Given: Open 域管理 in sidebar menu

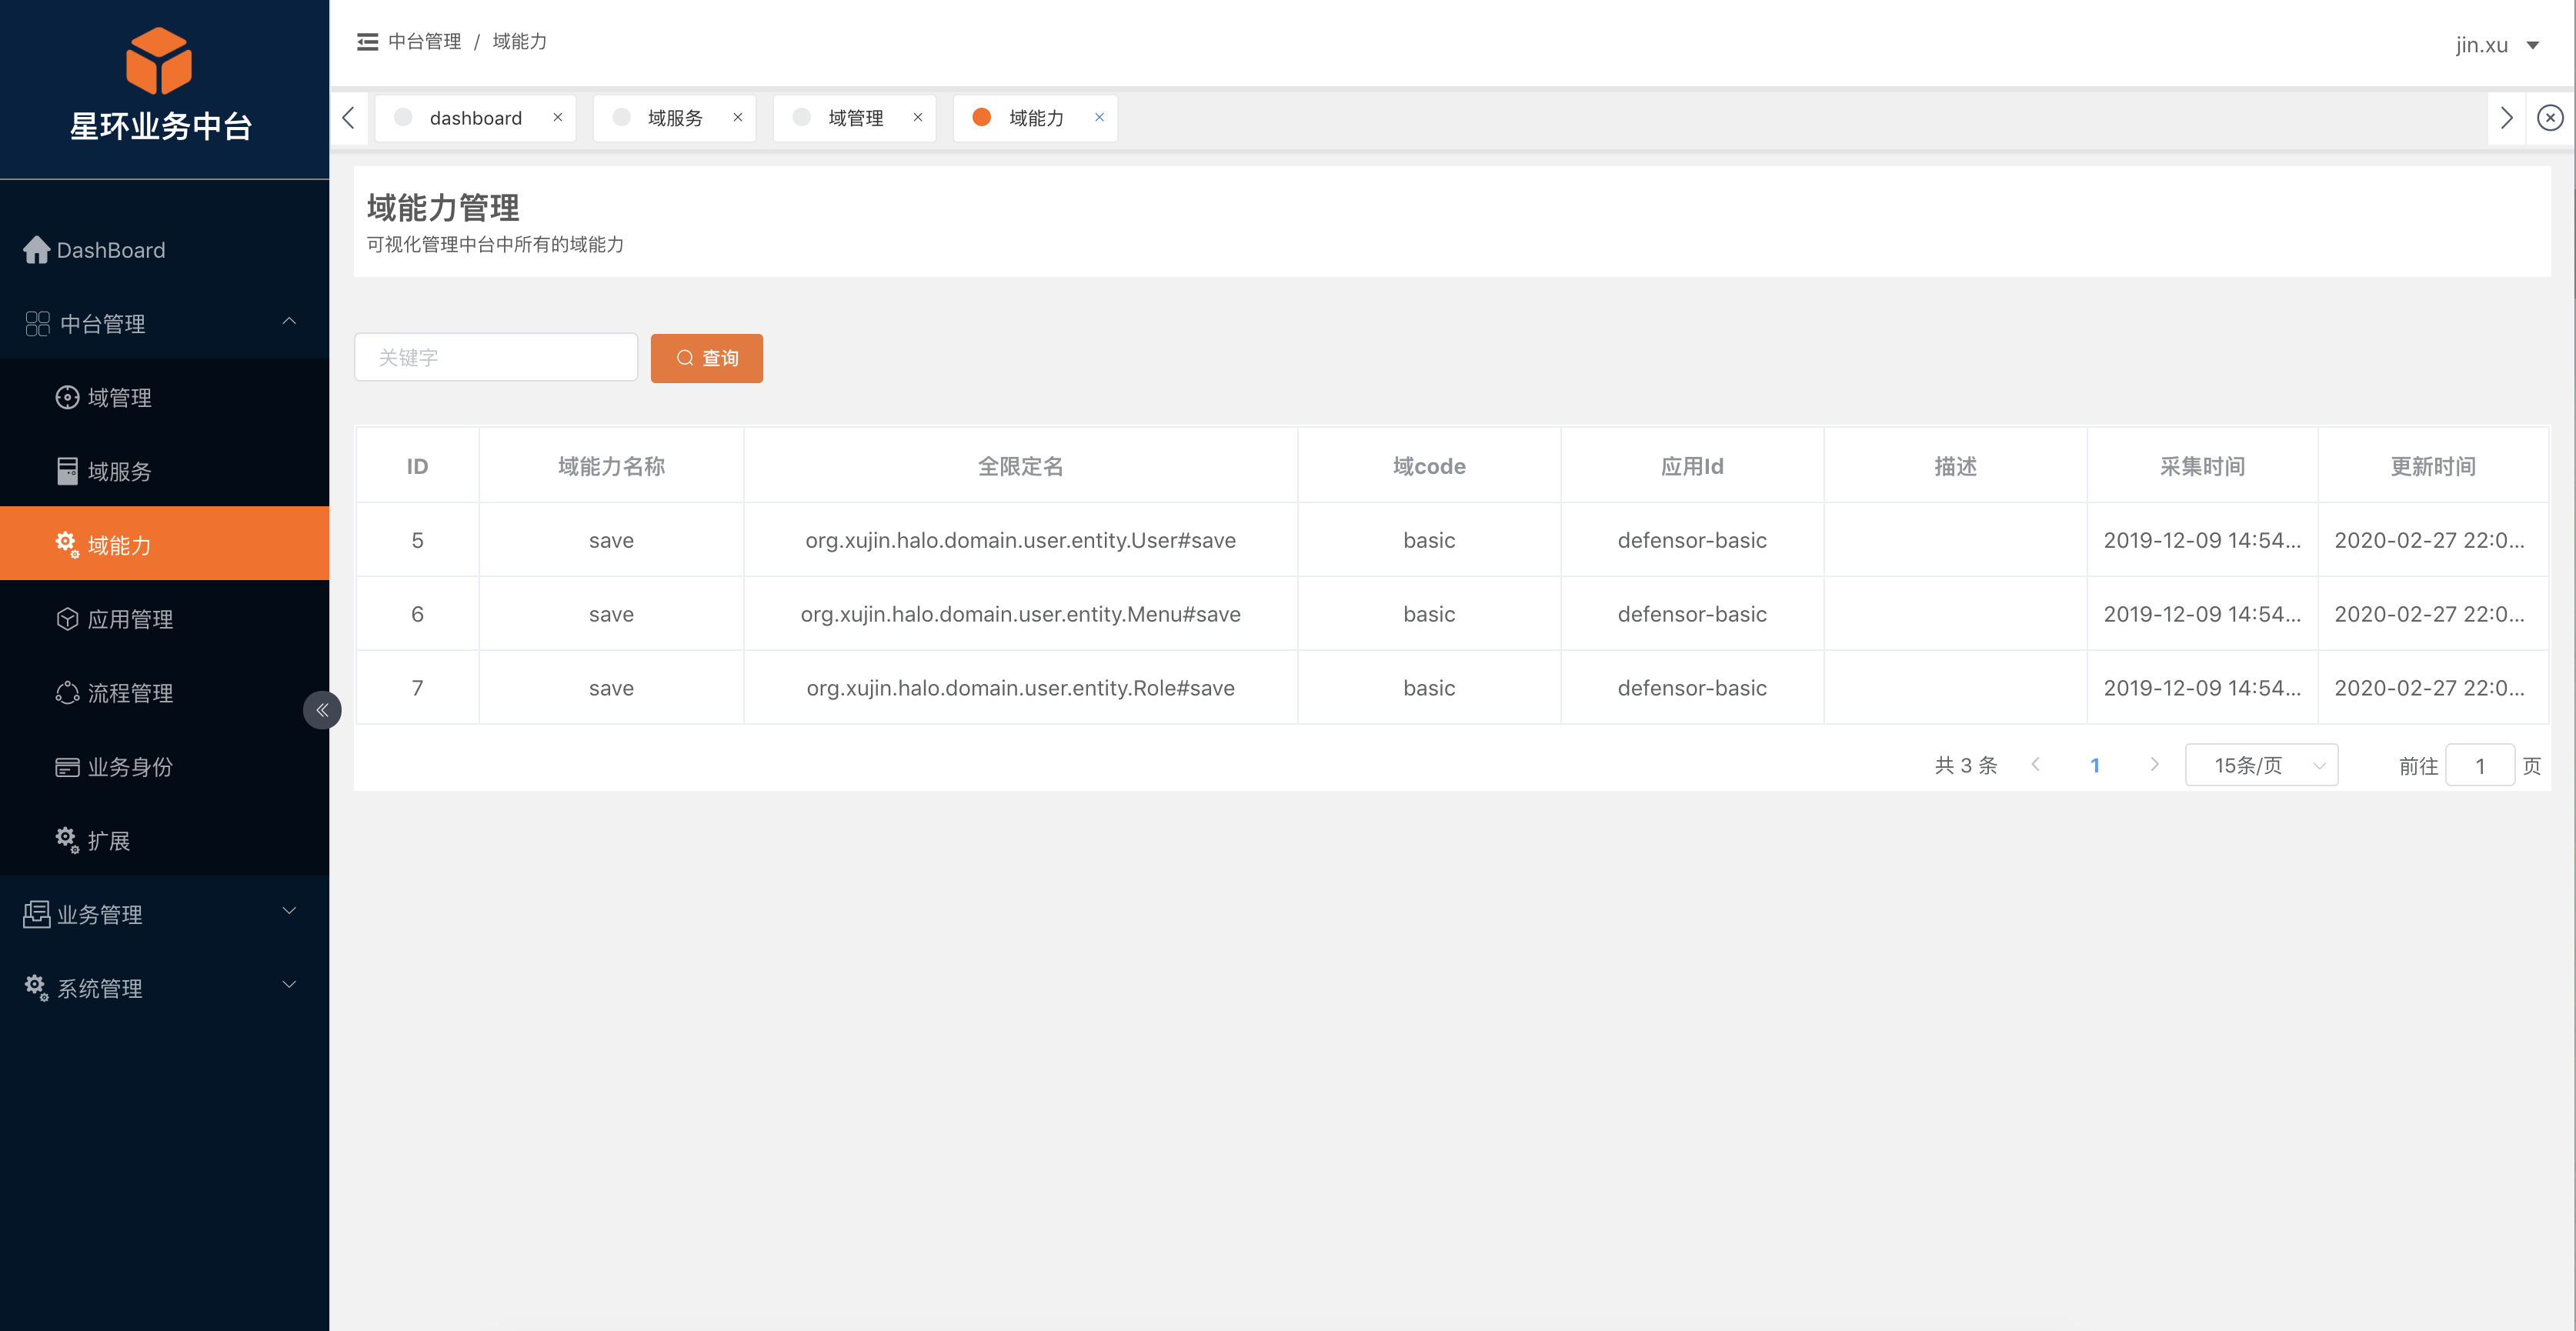Looking at the screenshot, I should pos(164,397).
